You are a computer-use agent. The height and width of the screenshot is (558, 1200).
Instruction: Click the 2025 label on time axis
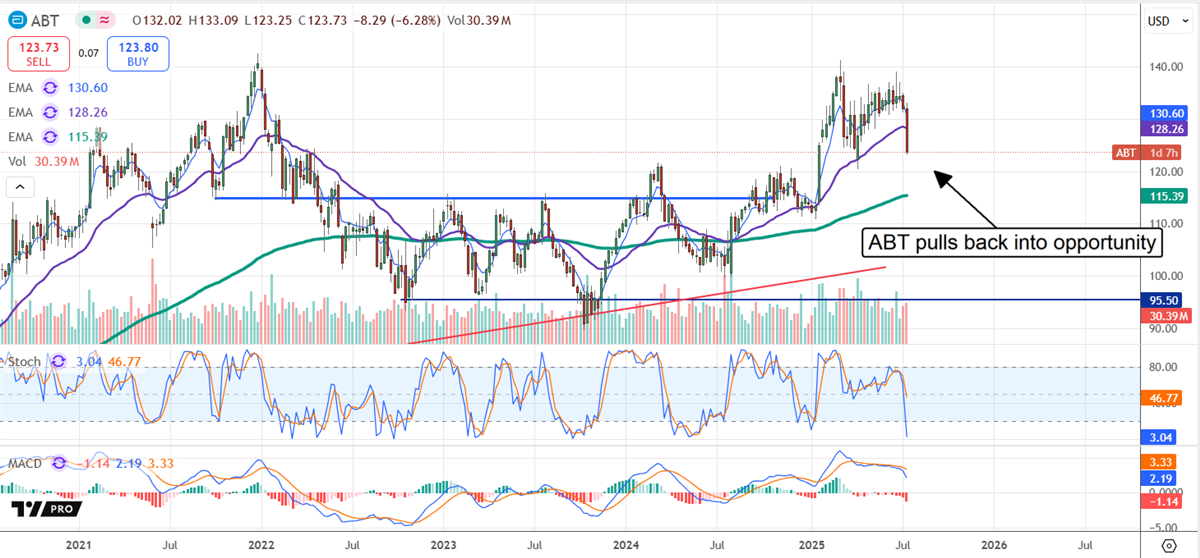[x=810, y=546]
